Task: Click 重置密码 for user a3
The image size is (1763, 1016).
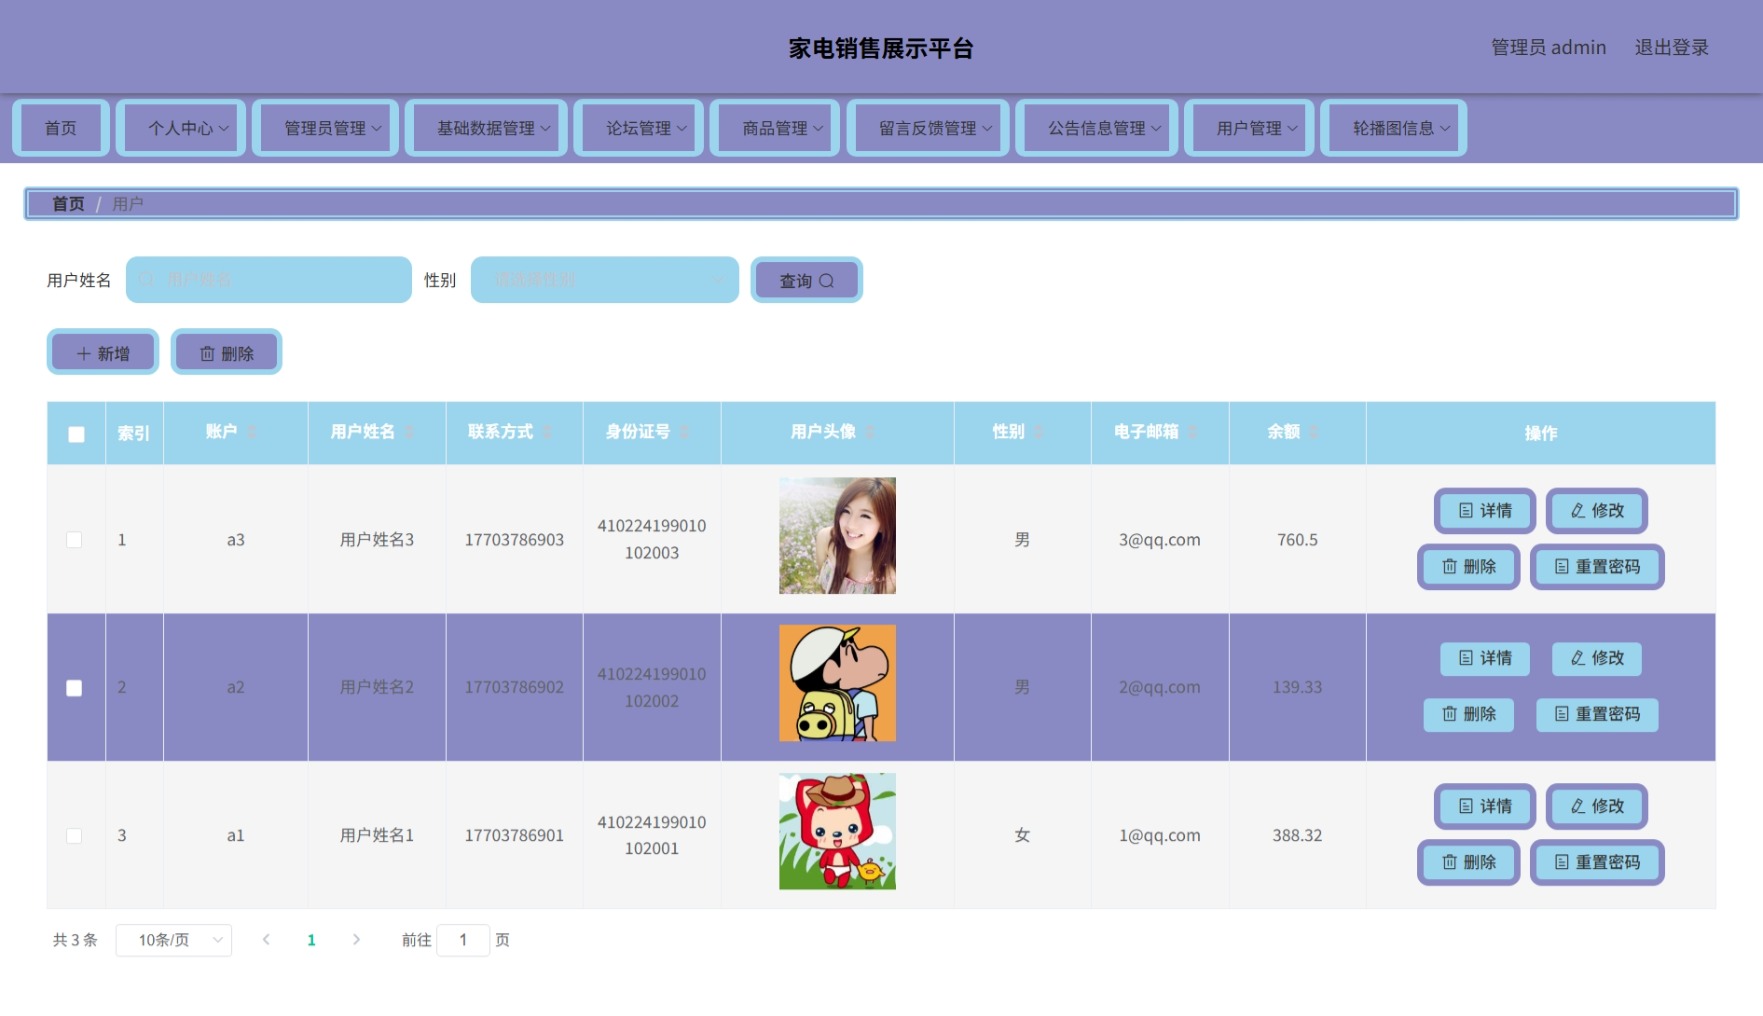Action: [1597, 567]
